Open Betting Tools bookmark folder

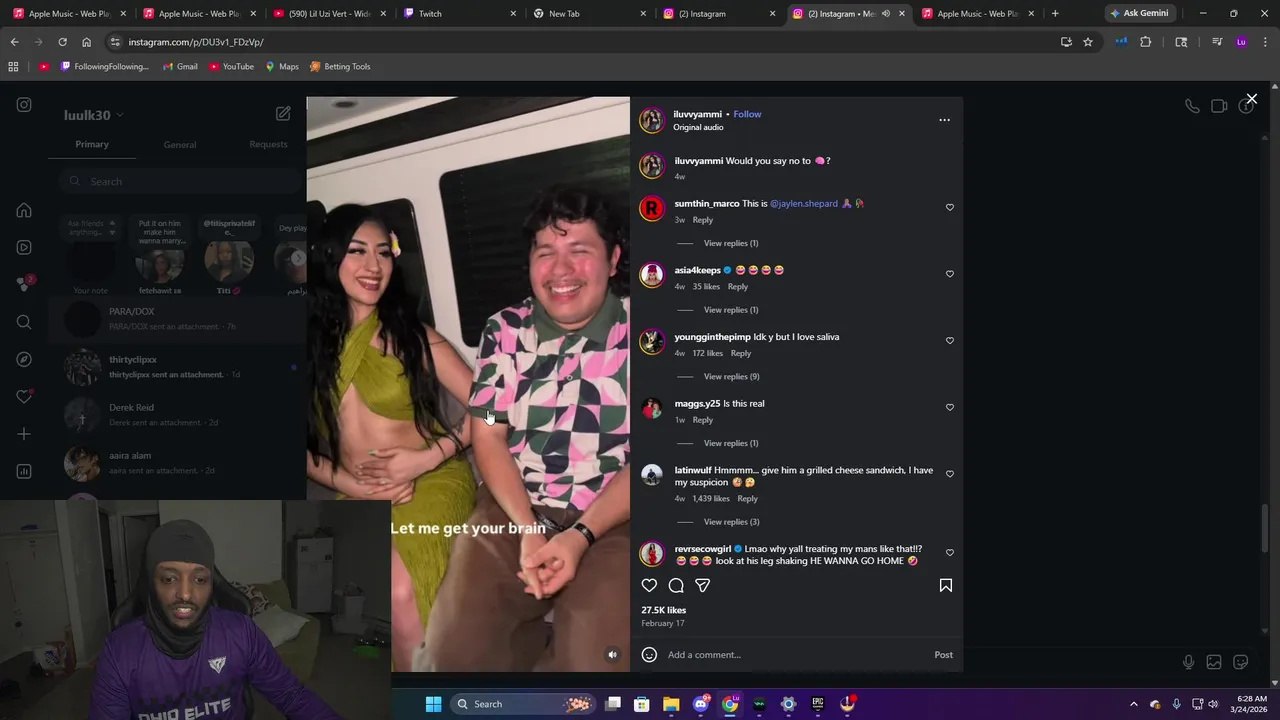coord(340,67)
